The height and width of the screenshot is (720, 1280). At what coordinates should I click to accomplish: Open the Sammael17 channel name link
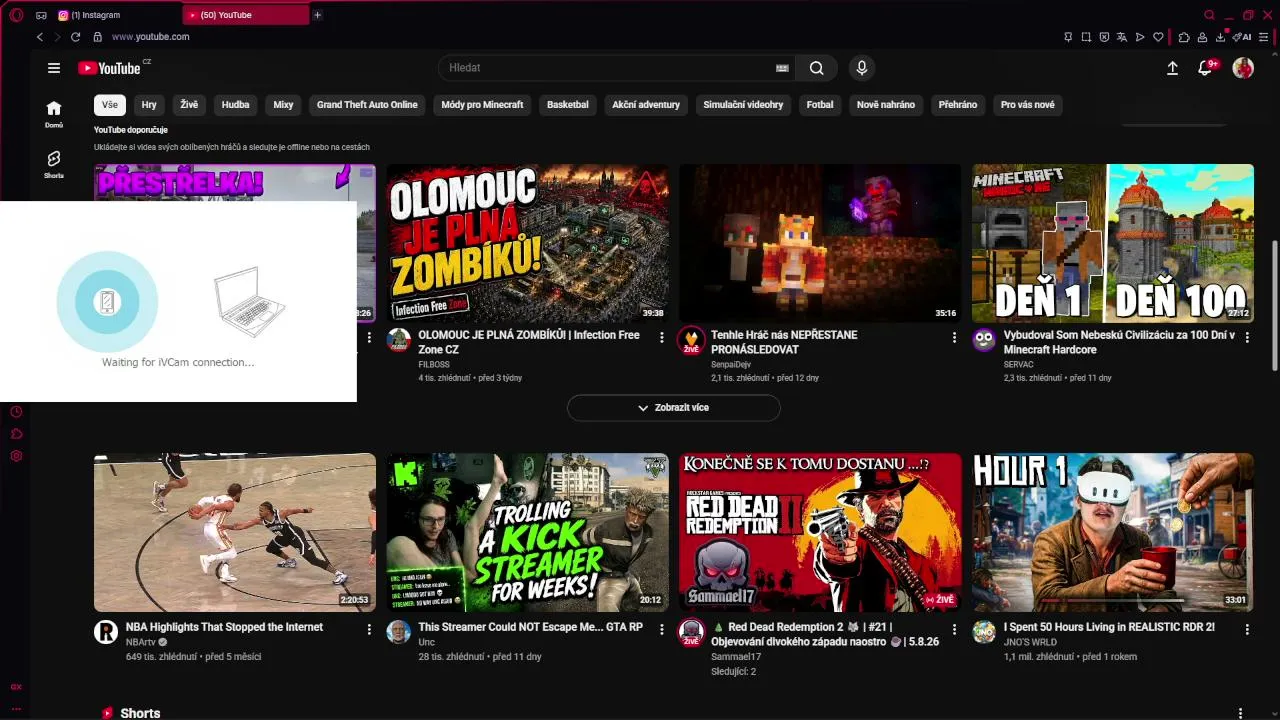tap(736, 657)
